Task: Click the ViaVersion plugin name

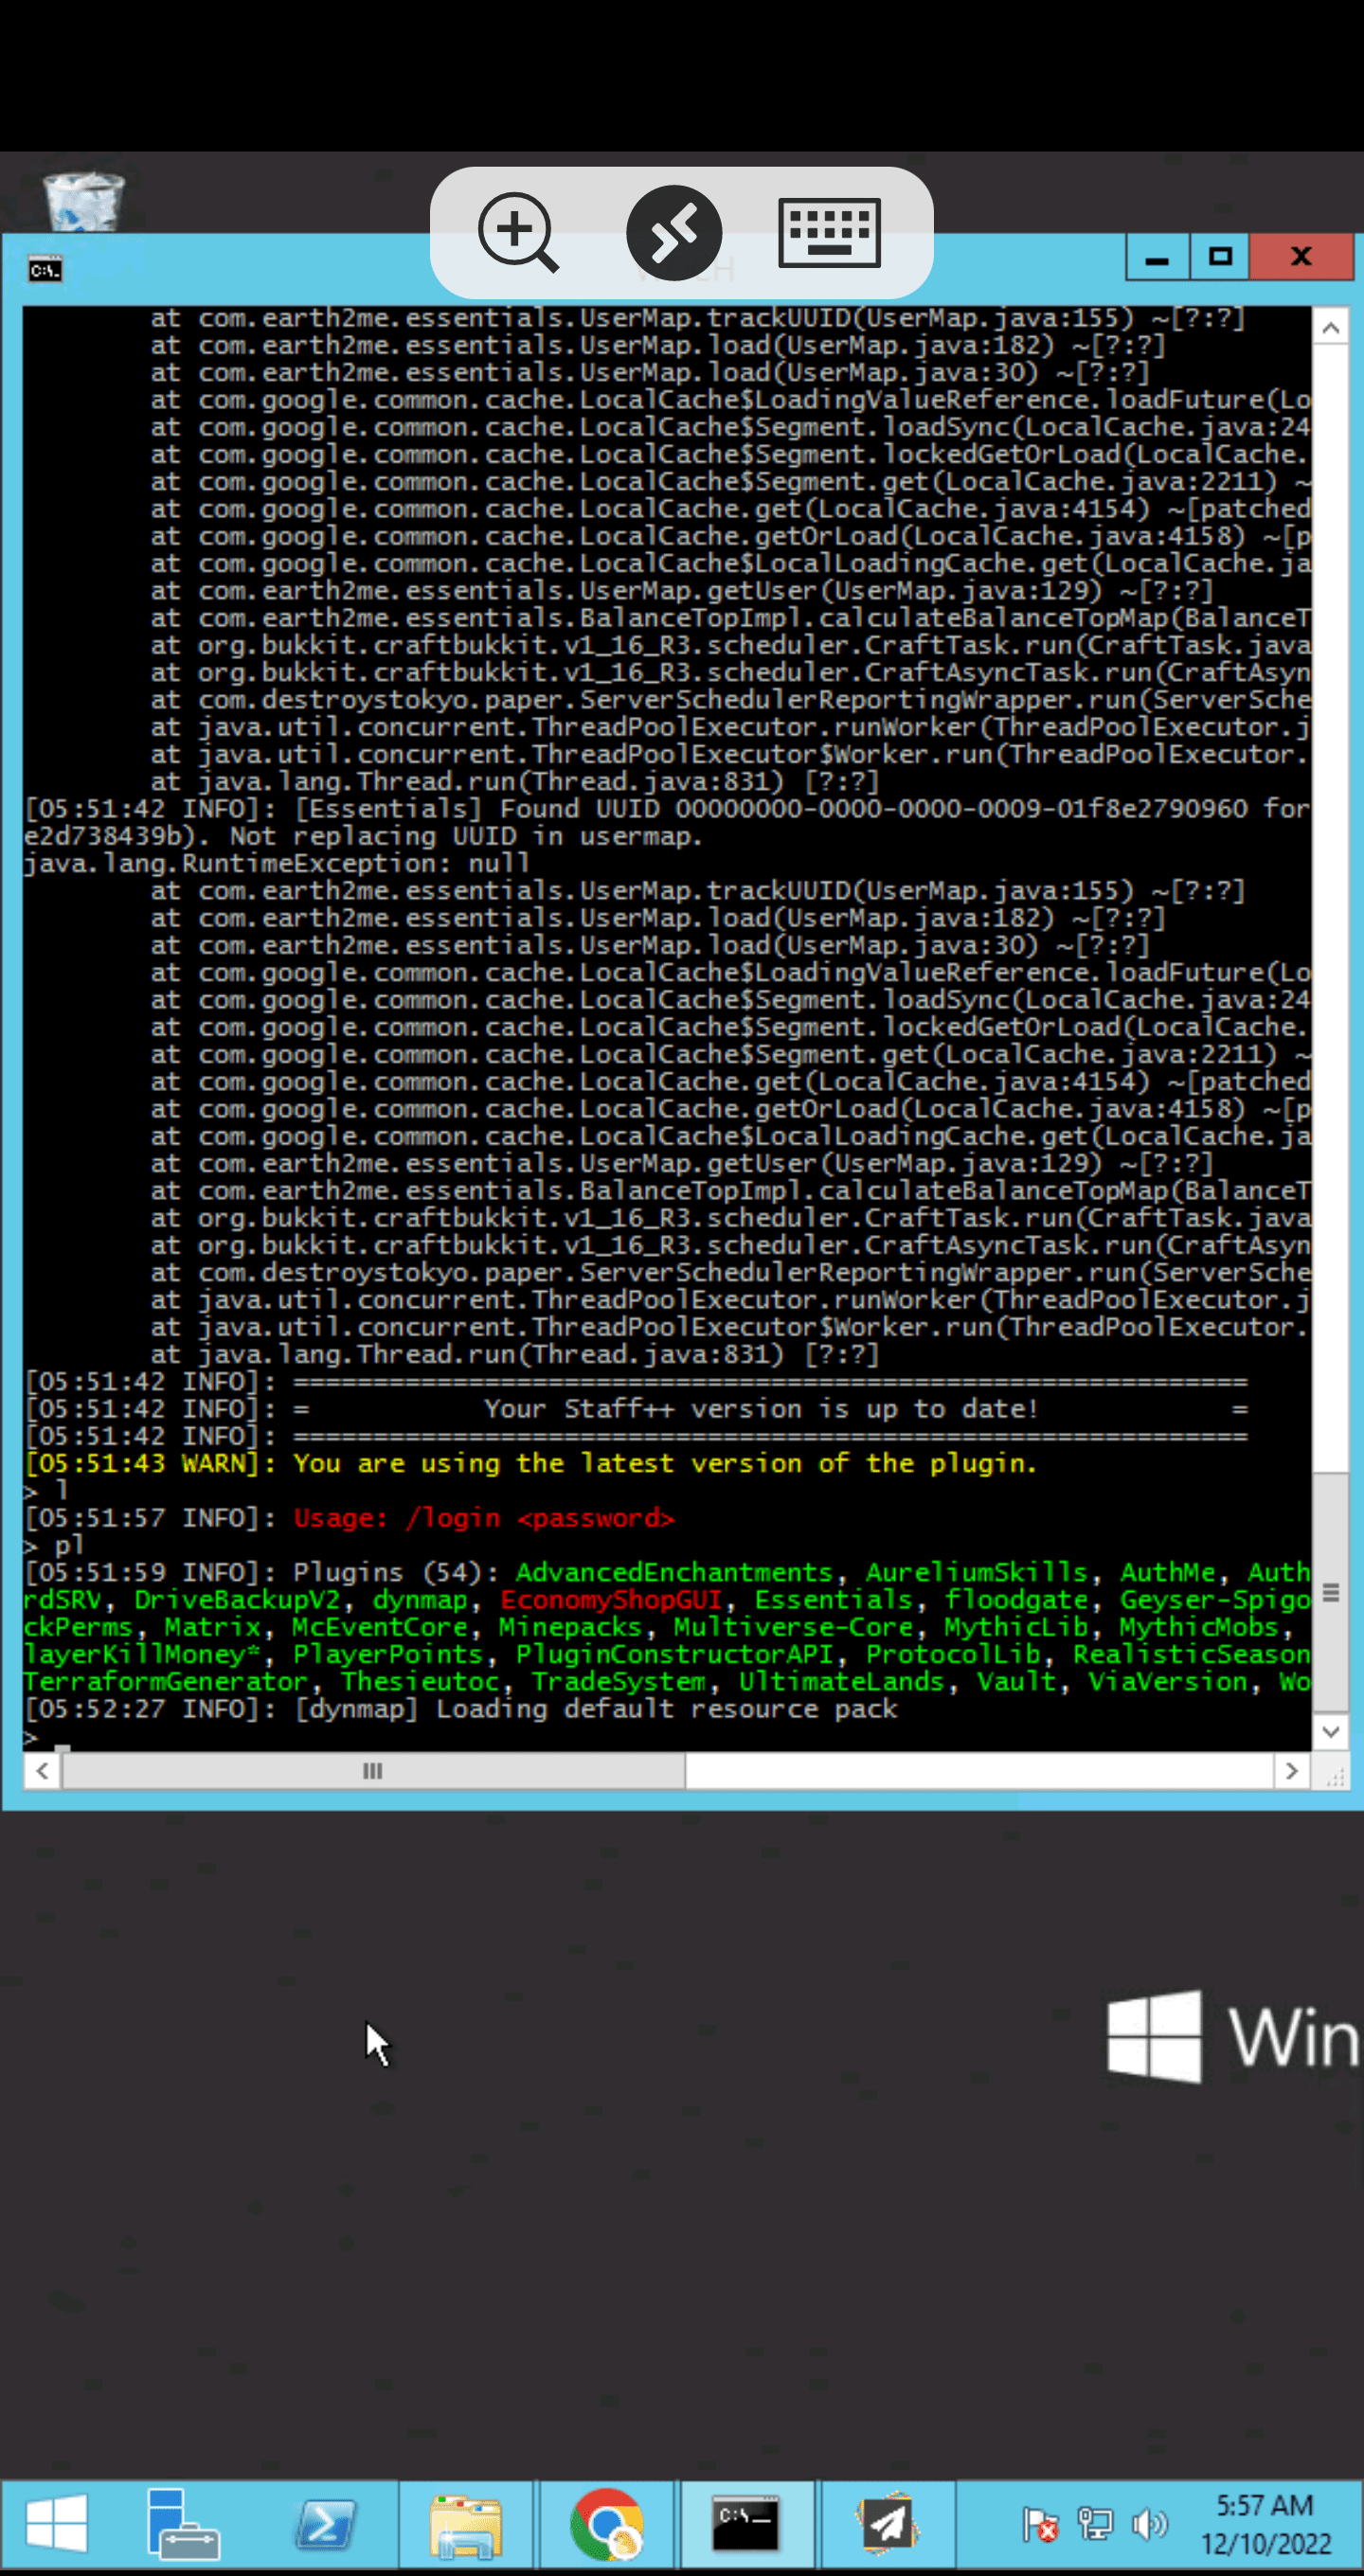Action: point(1168,1682)
